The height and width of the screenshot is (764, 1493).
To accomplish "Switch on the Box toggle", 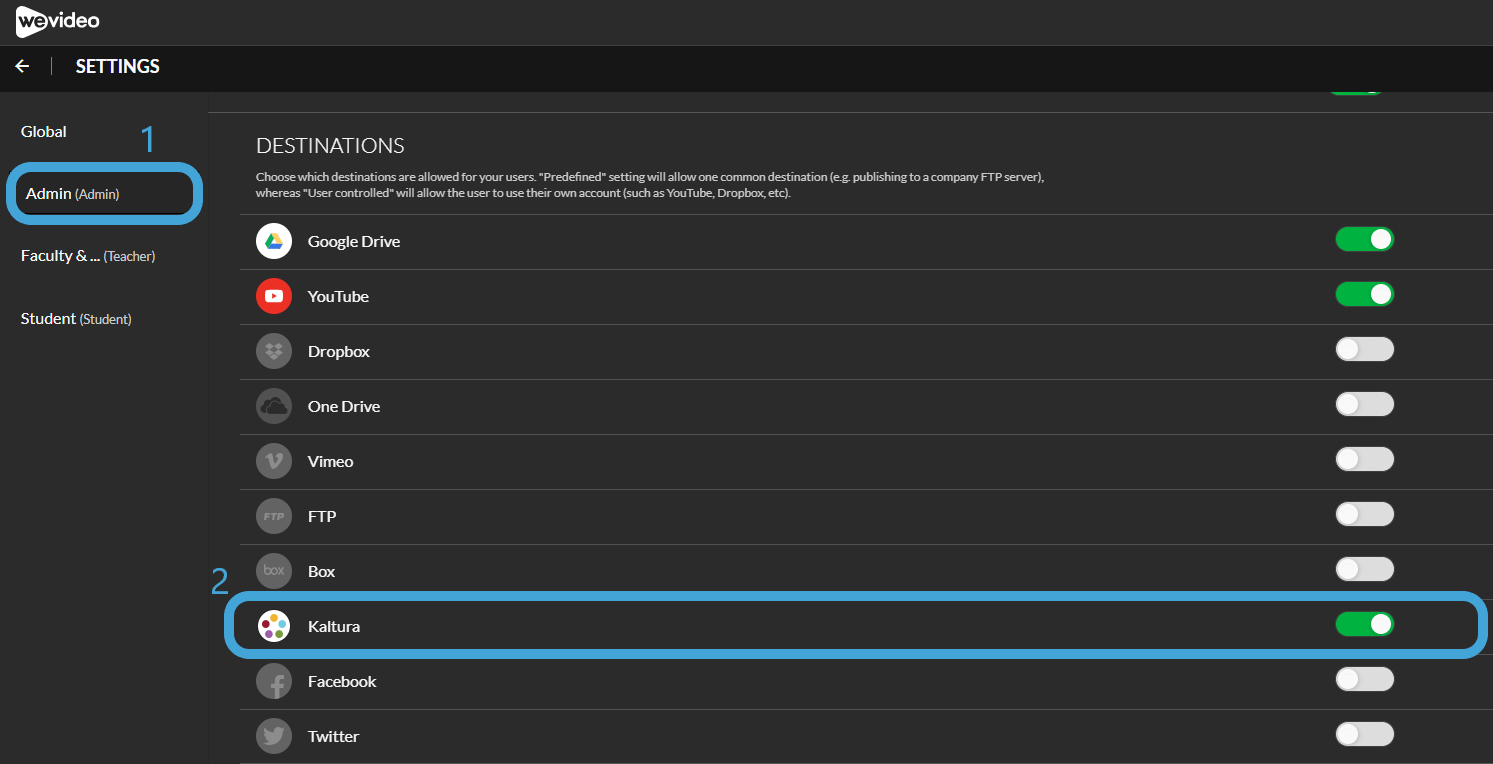I will 1364,569.
